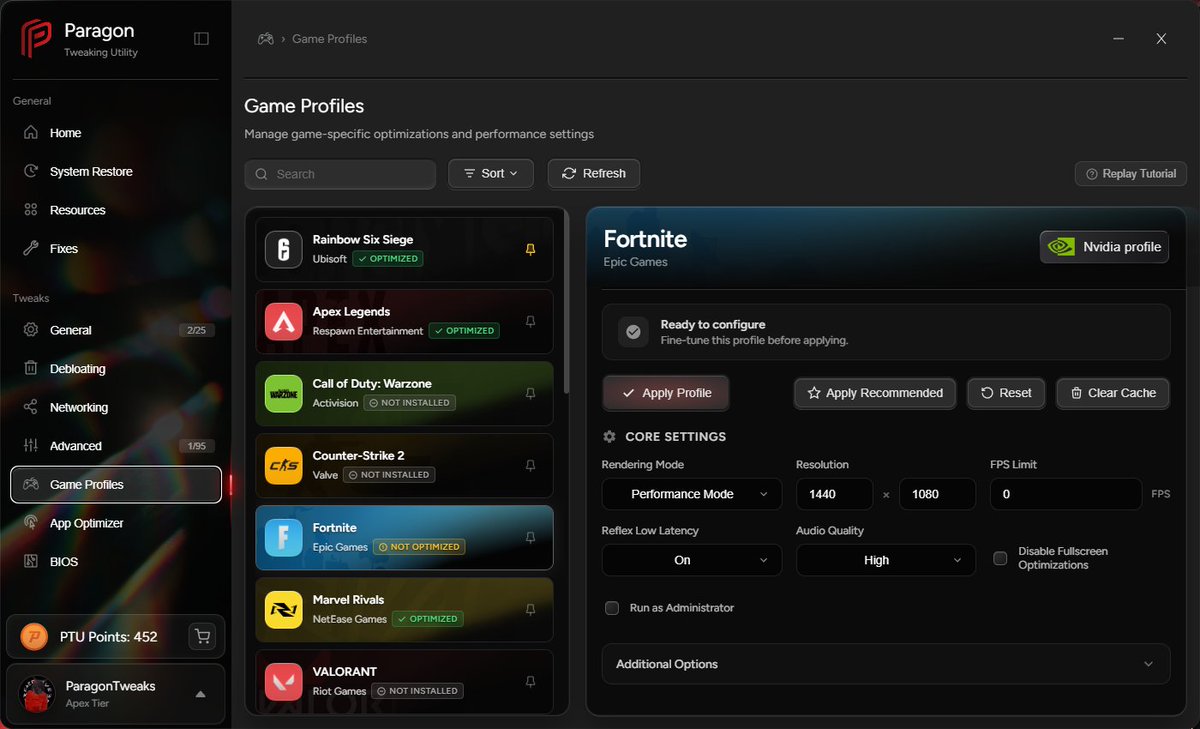The image size is (1200, 729).
Task: Open the BIOS section
Action: click(x=116, y=562)
